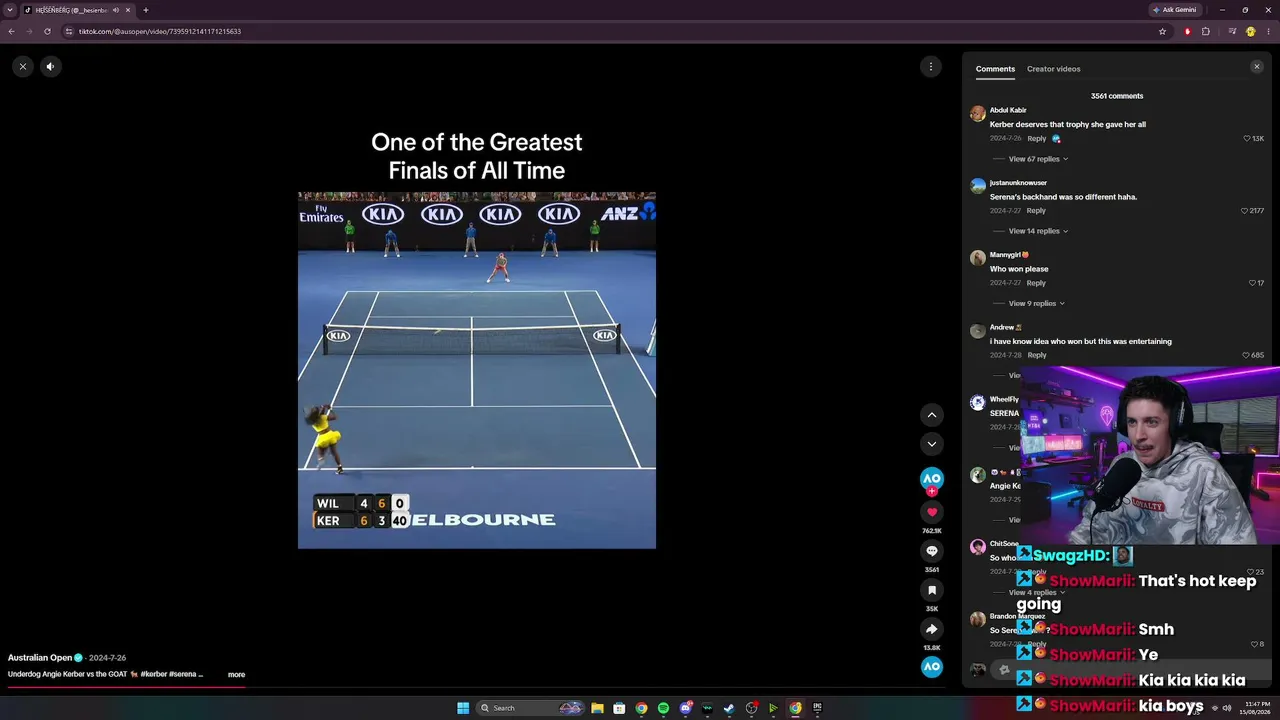This screenshot has height=720, width=1280.
Task: Click the tennis video to pause playback
Action: pos(477,370)
